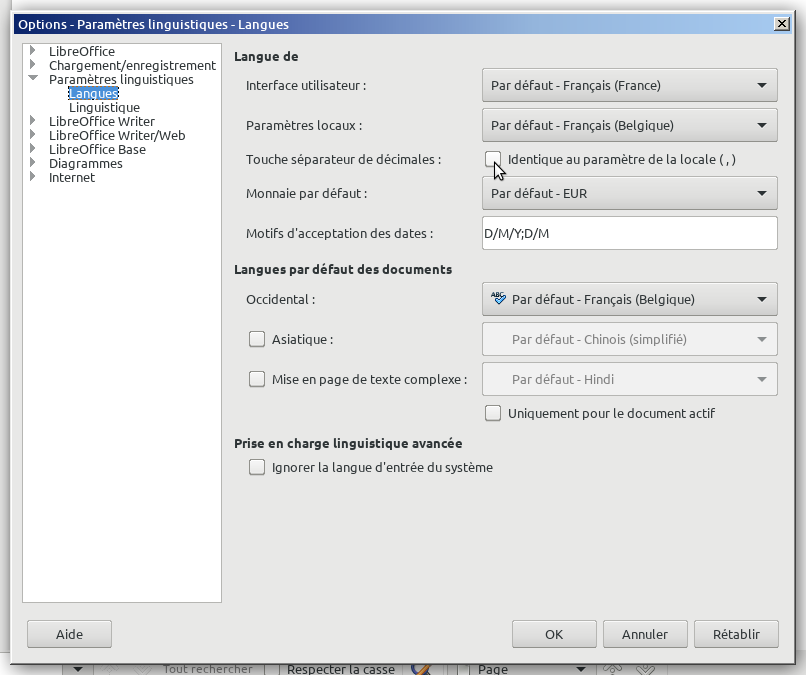
Task: Open the Monnaie par défaut dropdown
Action: point(629,193)
